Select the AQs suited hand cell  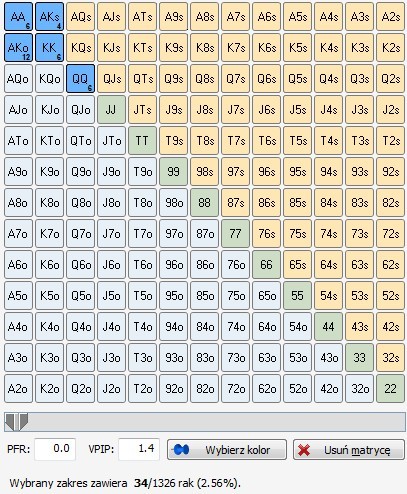pos(80,17)
